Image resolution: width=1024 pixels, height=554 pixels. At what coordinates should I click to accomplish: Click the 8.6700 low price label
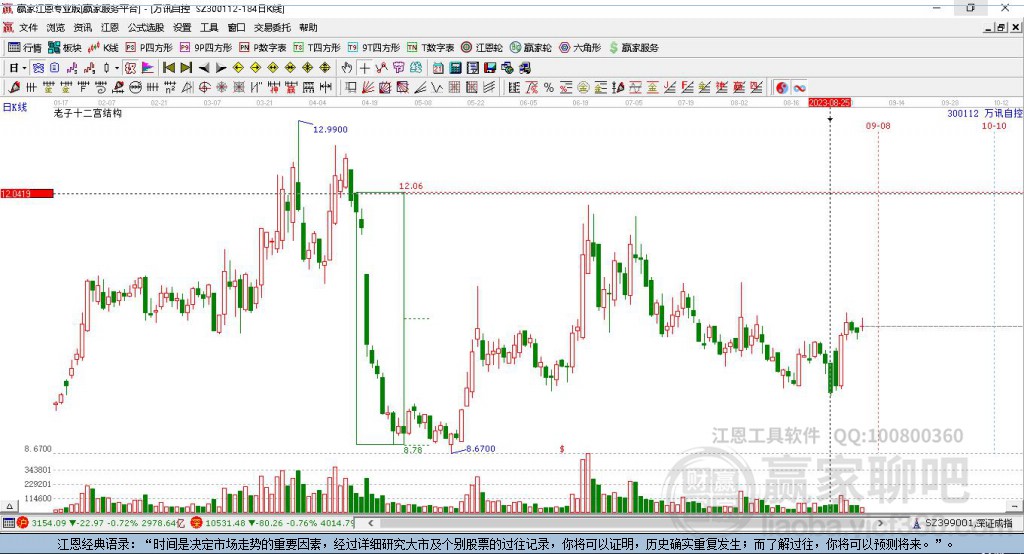pyautogui.click(x=481, y=449)
